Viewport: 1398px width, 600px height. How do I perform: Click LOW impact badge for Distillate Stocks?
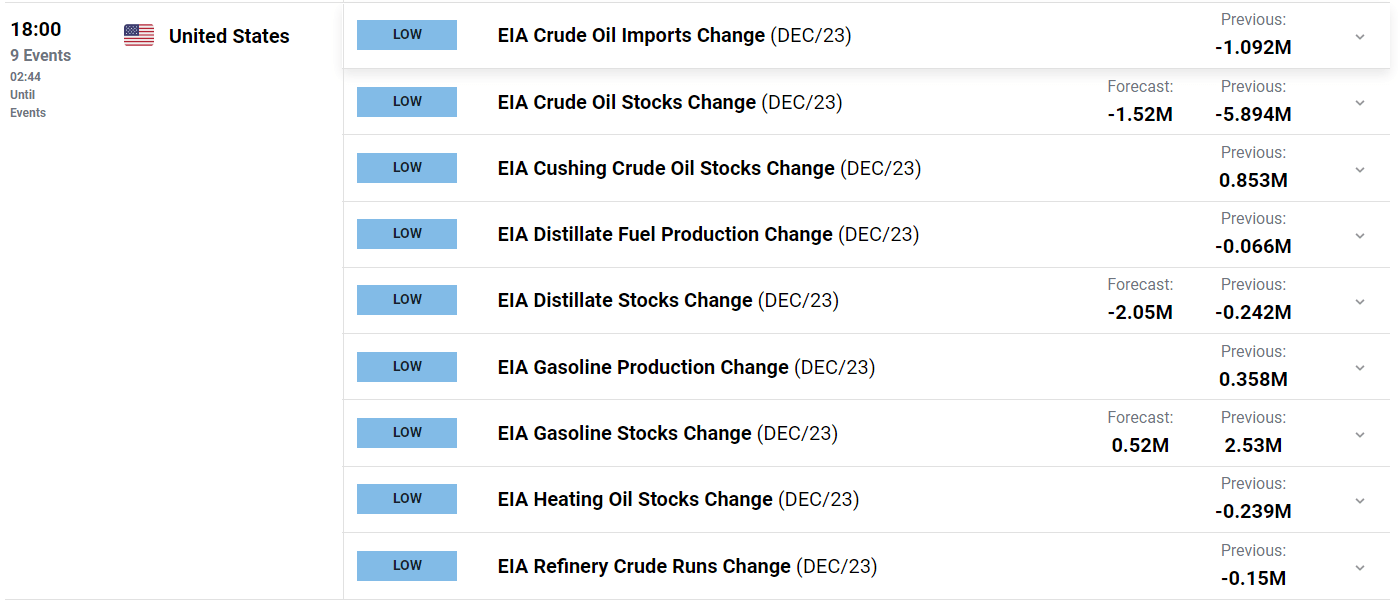(x=407, y=300)
